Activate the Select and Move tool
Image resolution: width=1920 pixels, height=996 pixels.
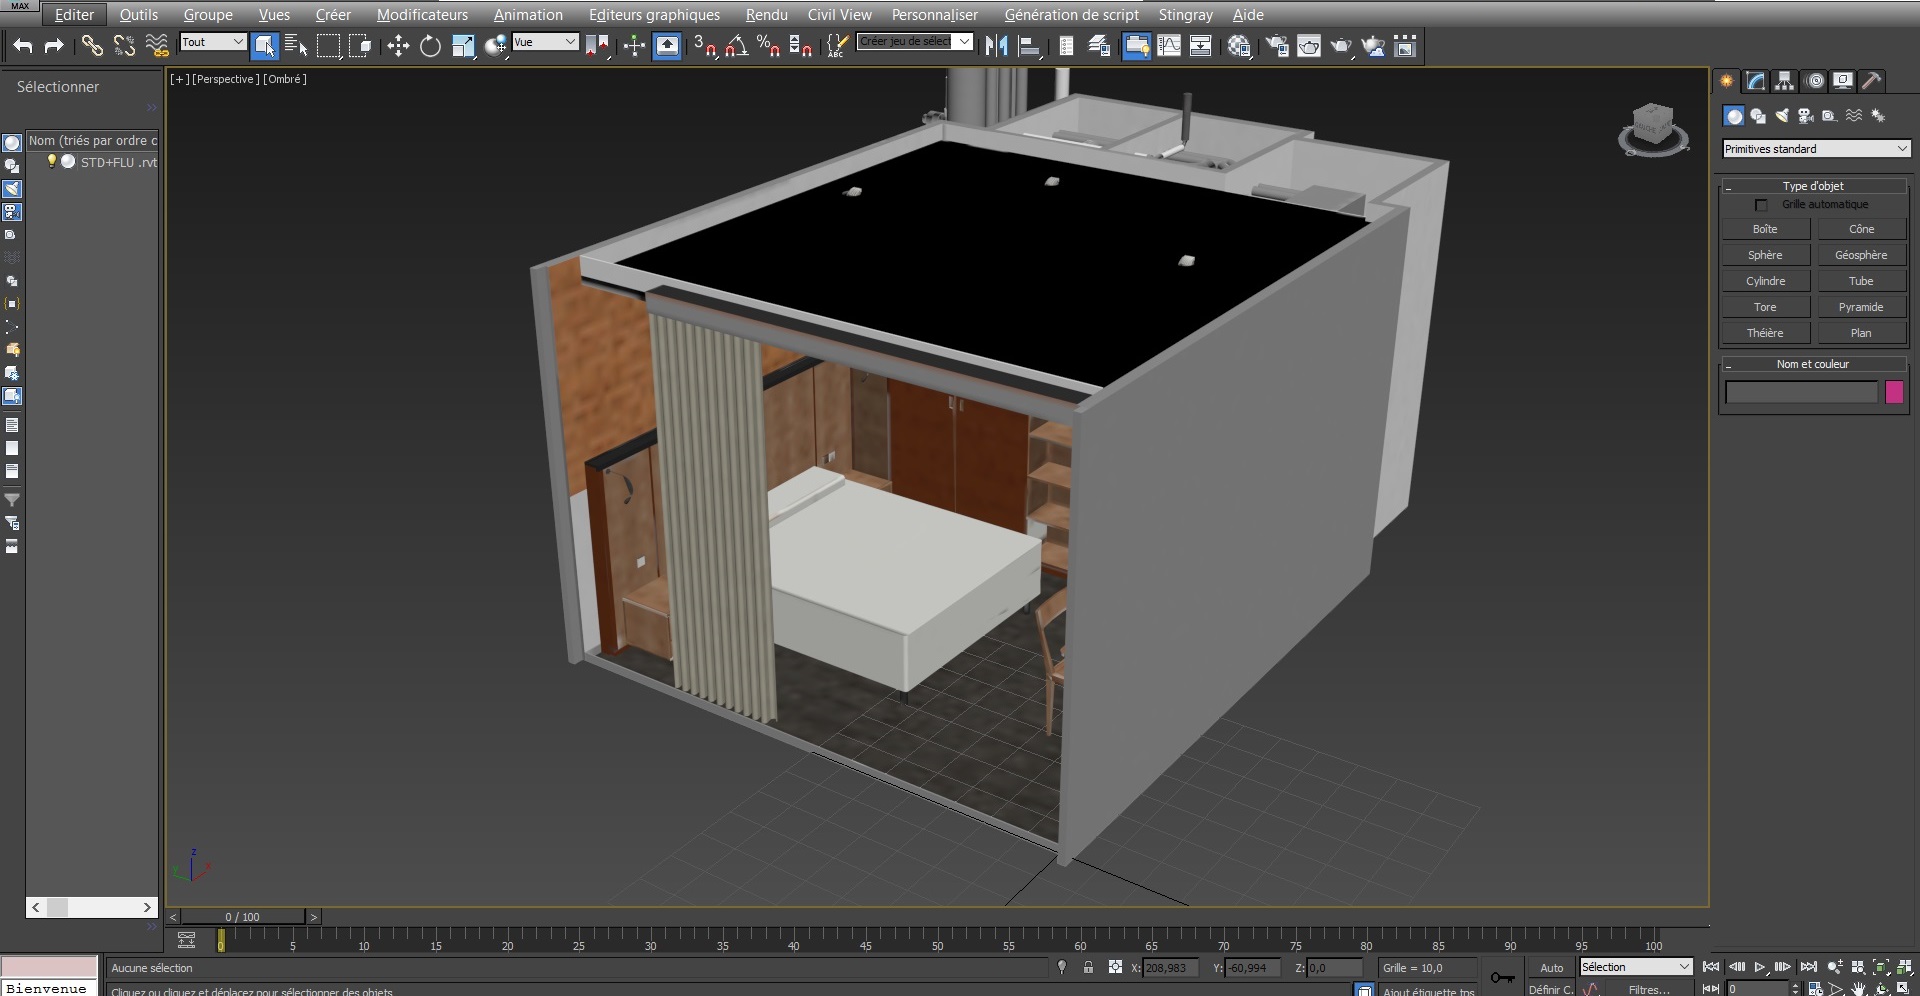click(398, 45)
